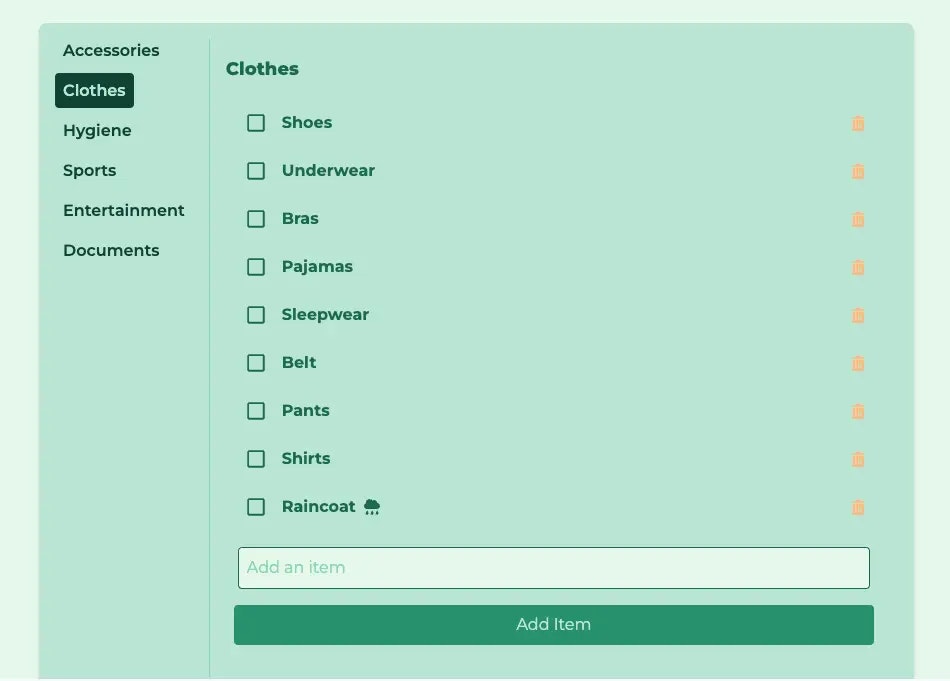Check off the Shirts item
Viewport: 950px width, 681px height.
click(x=256, y=459)
